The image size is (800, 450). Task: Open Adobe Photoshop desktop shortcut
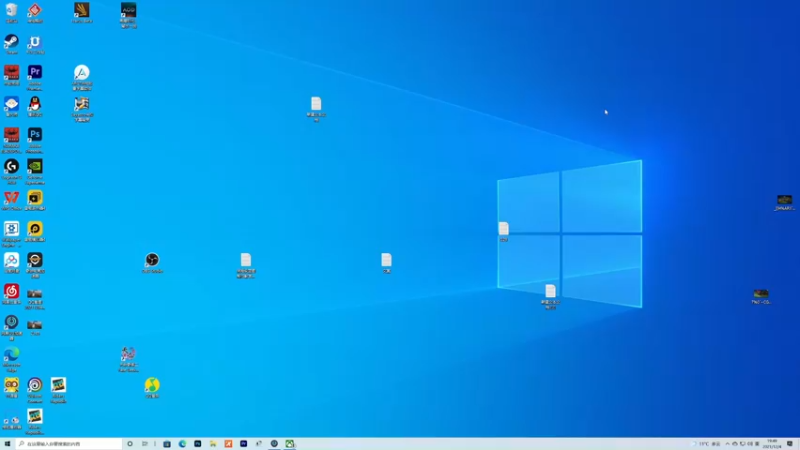pos(35,140)
